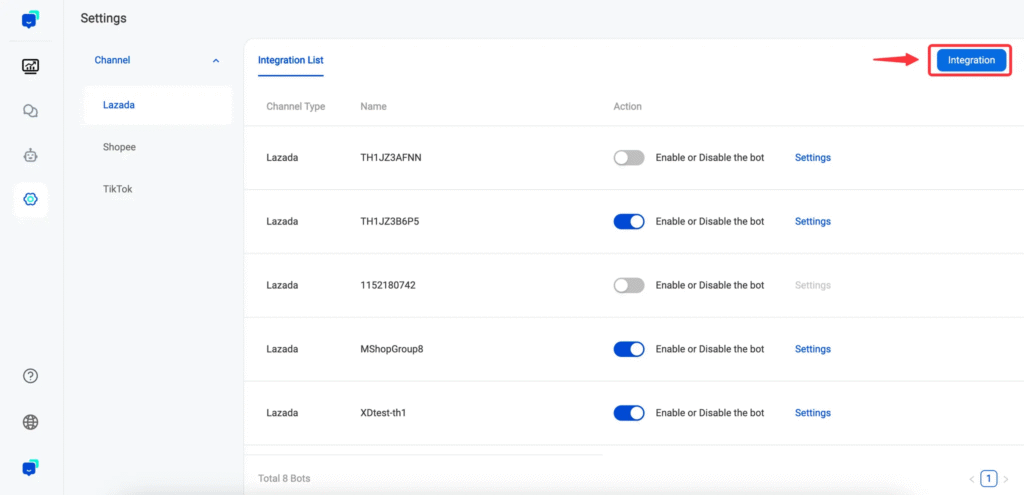
Task: Open the conversations chat bubble icon
Action: tap(30, 111)
